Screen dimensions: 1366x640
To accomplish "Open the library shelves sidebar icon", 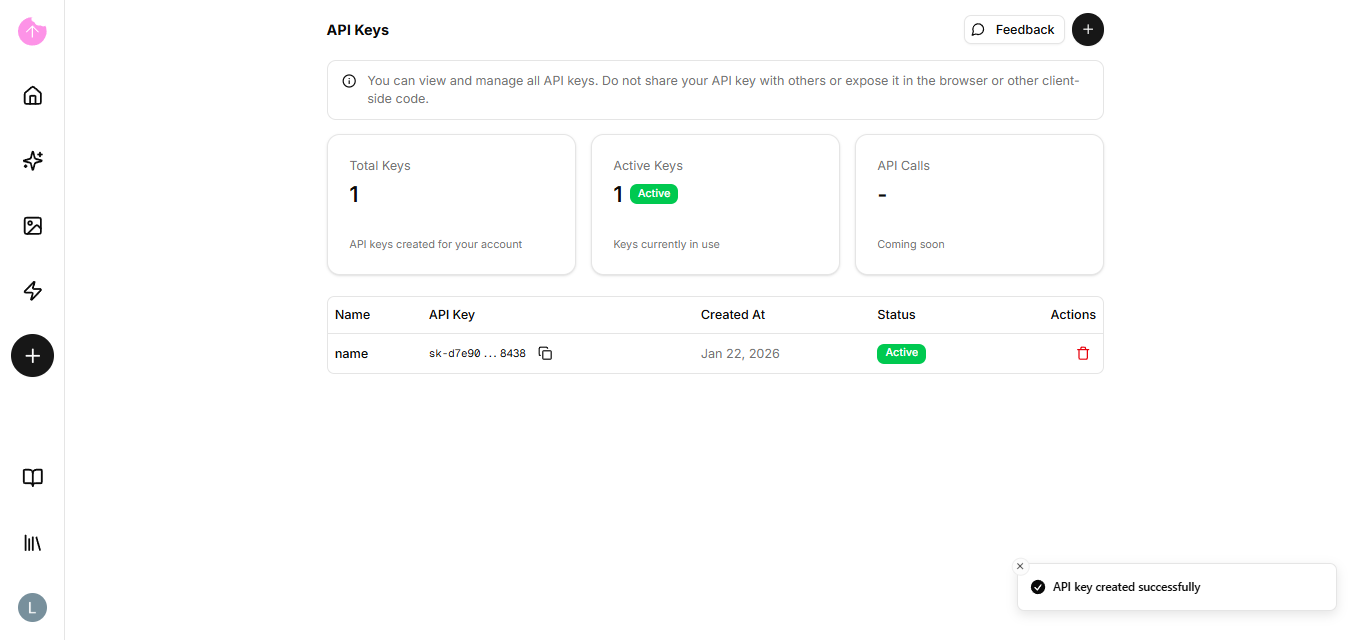I will click(32, 543).
